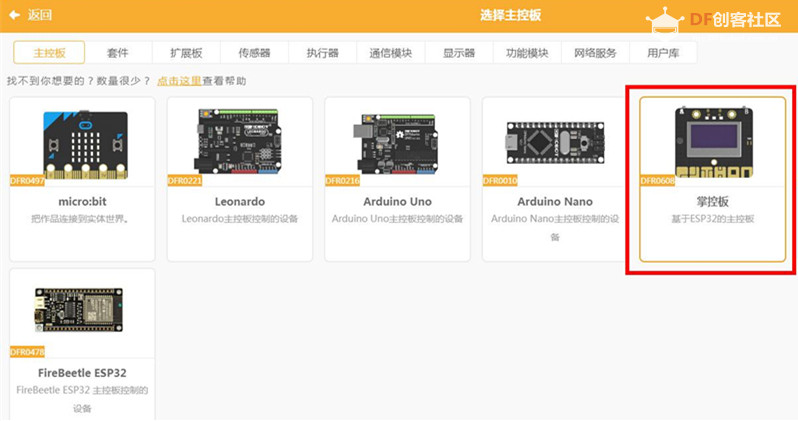Click description 基于ESP32的主控板
This screenshot has width=798, height=421.
[x=712, y=219]
